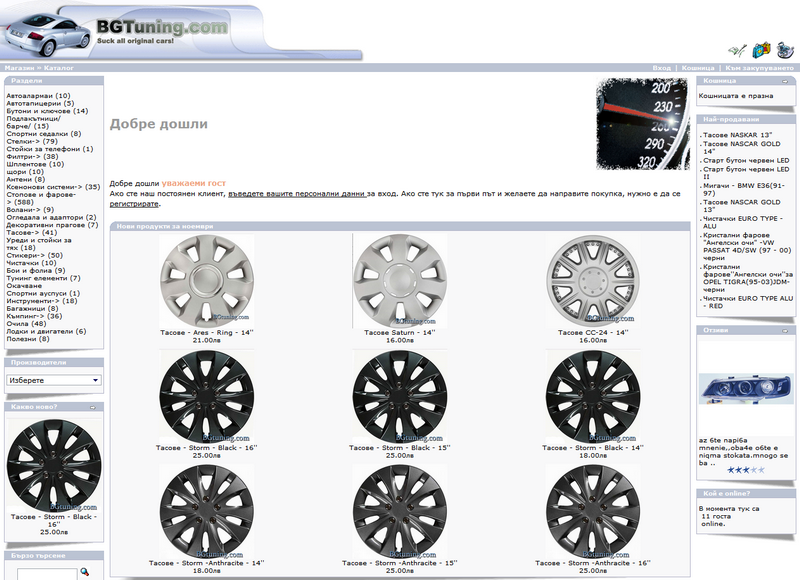Open the Тунинг елементи category
800x580 pixels.
[43, 279]
